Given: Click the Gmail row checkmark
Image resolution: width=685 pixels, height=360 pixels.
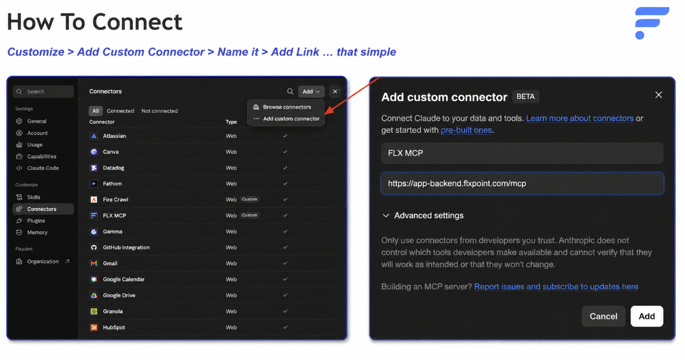Looking at the screenshot, I should point(285,263).
